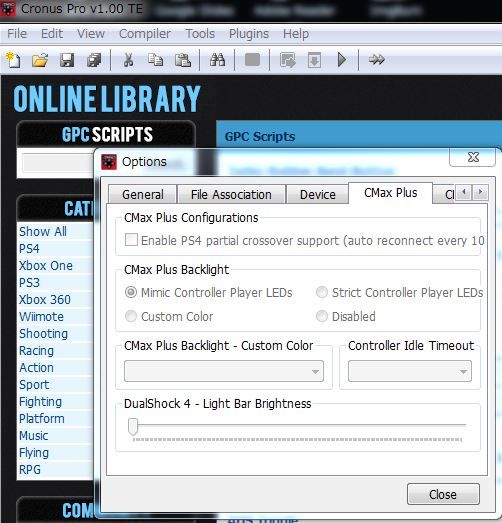Select the Sport category
This screenshot has height=523, width=502.
coord(34,385)
